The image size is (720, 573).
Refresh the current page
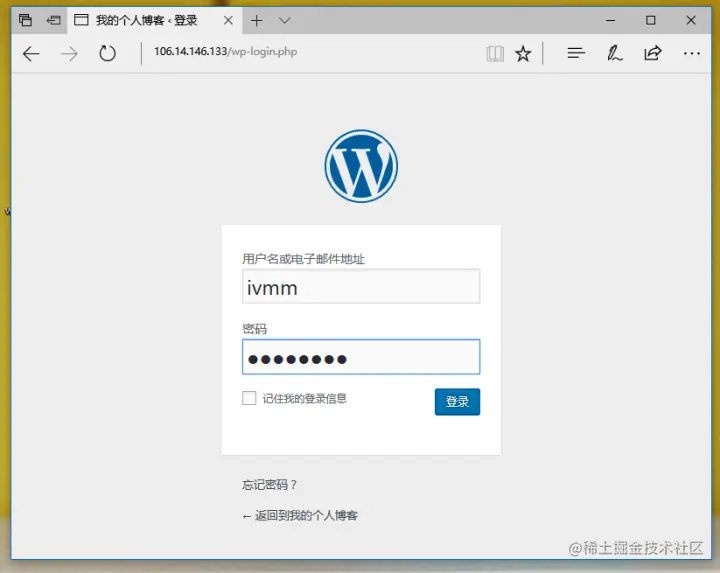(x=107, y=53)
